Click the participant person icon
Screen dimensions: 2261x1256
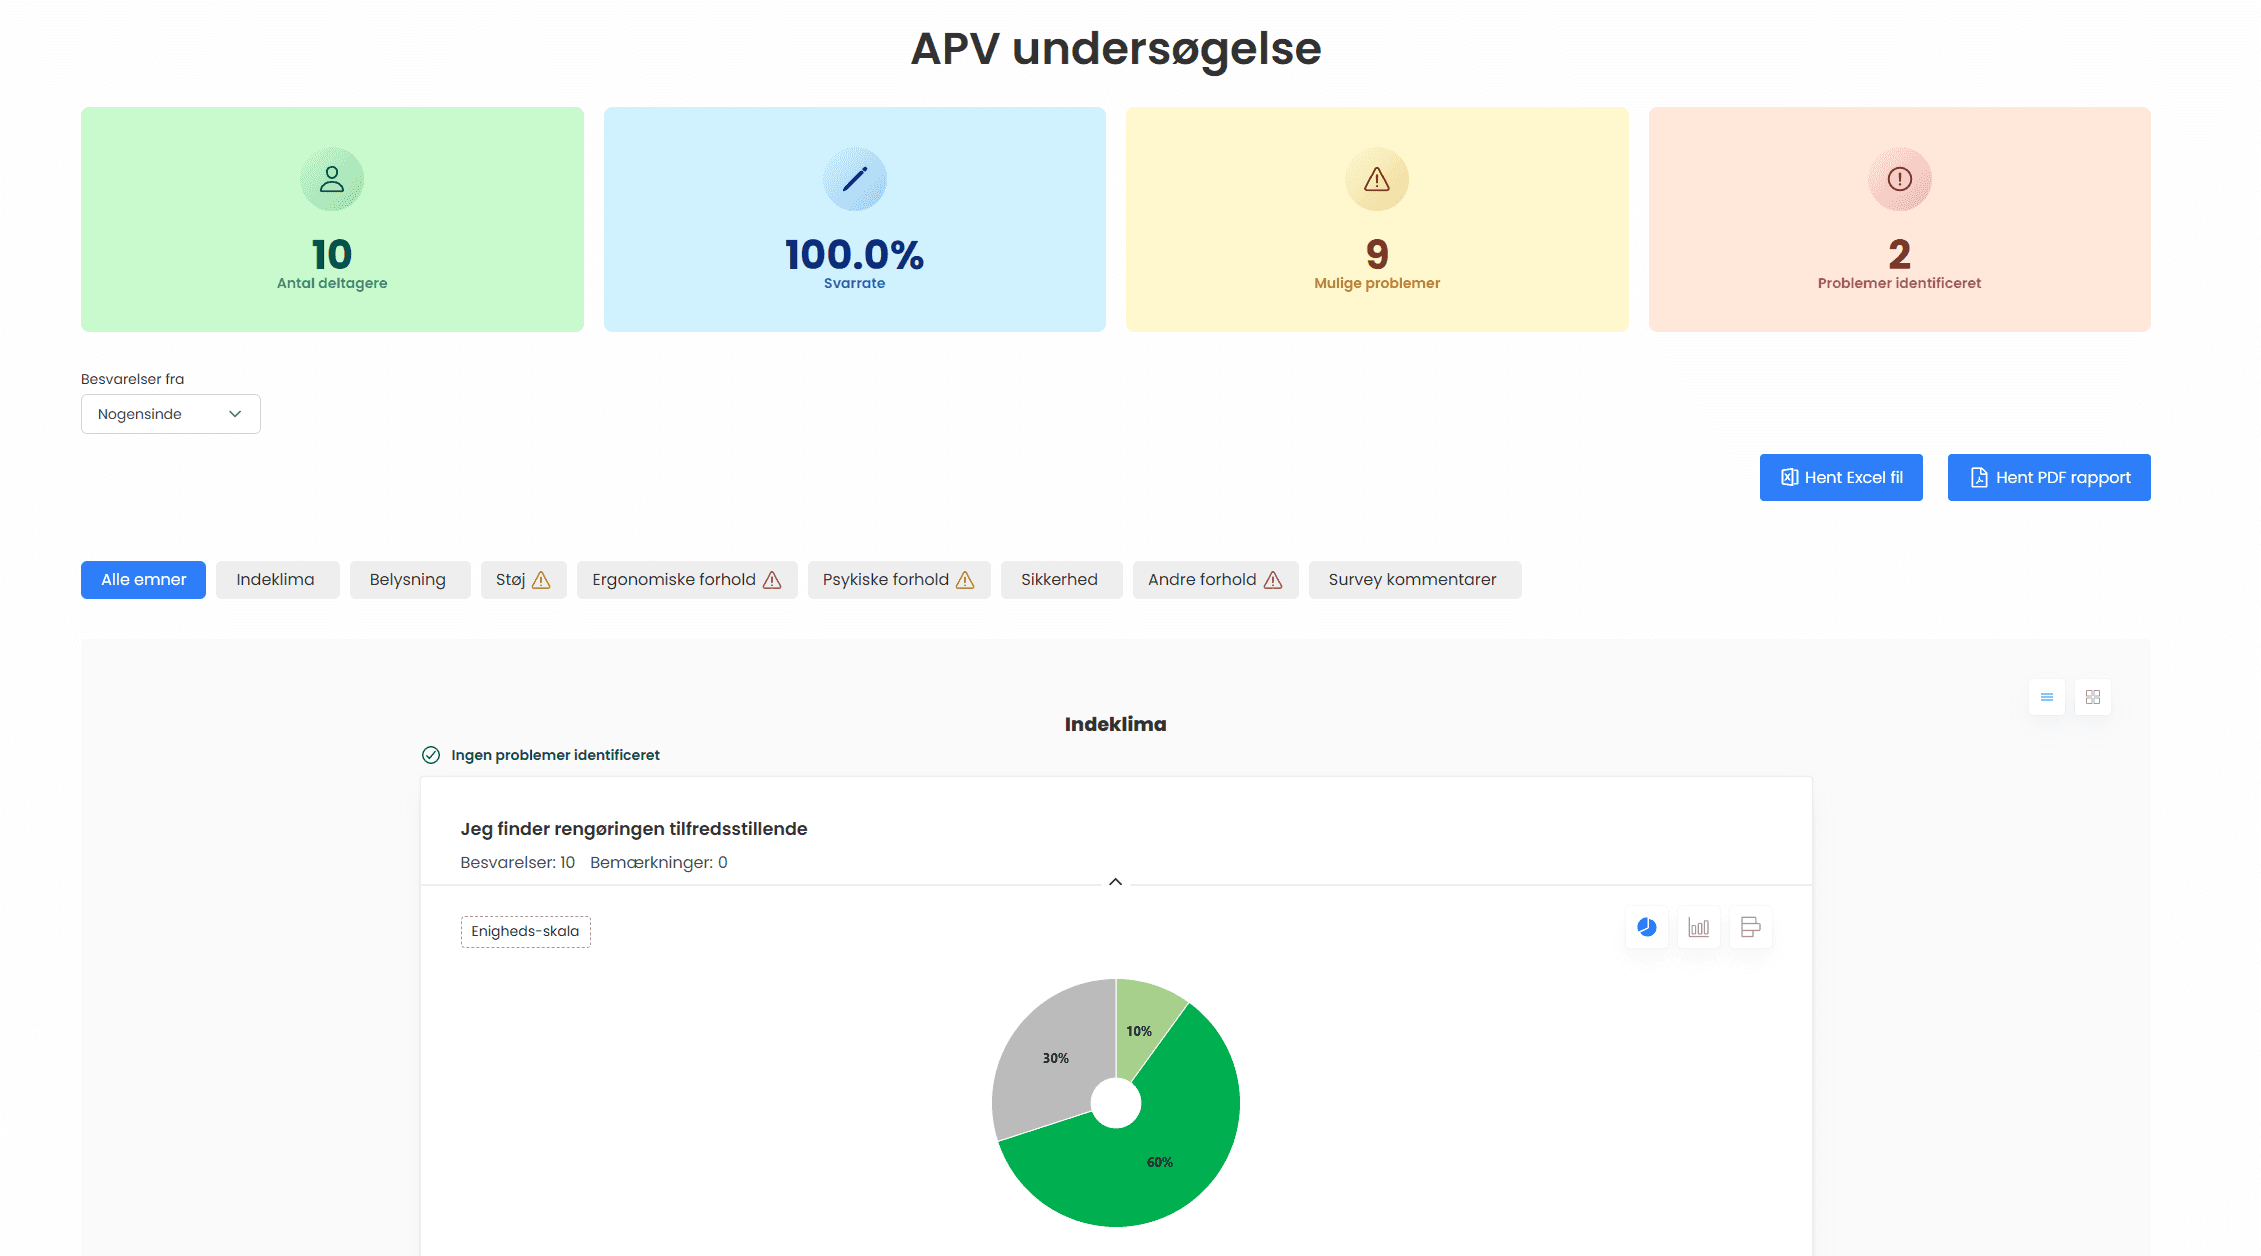(332, 179)
